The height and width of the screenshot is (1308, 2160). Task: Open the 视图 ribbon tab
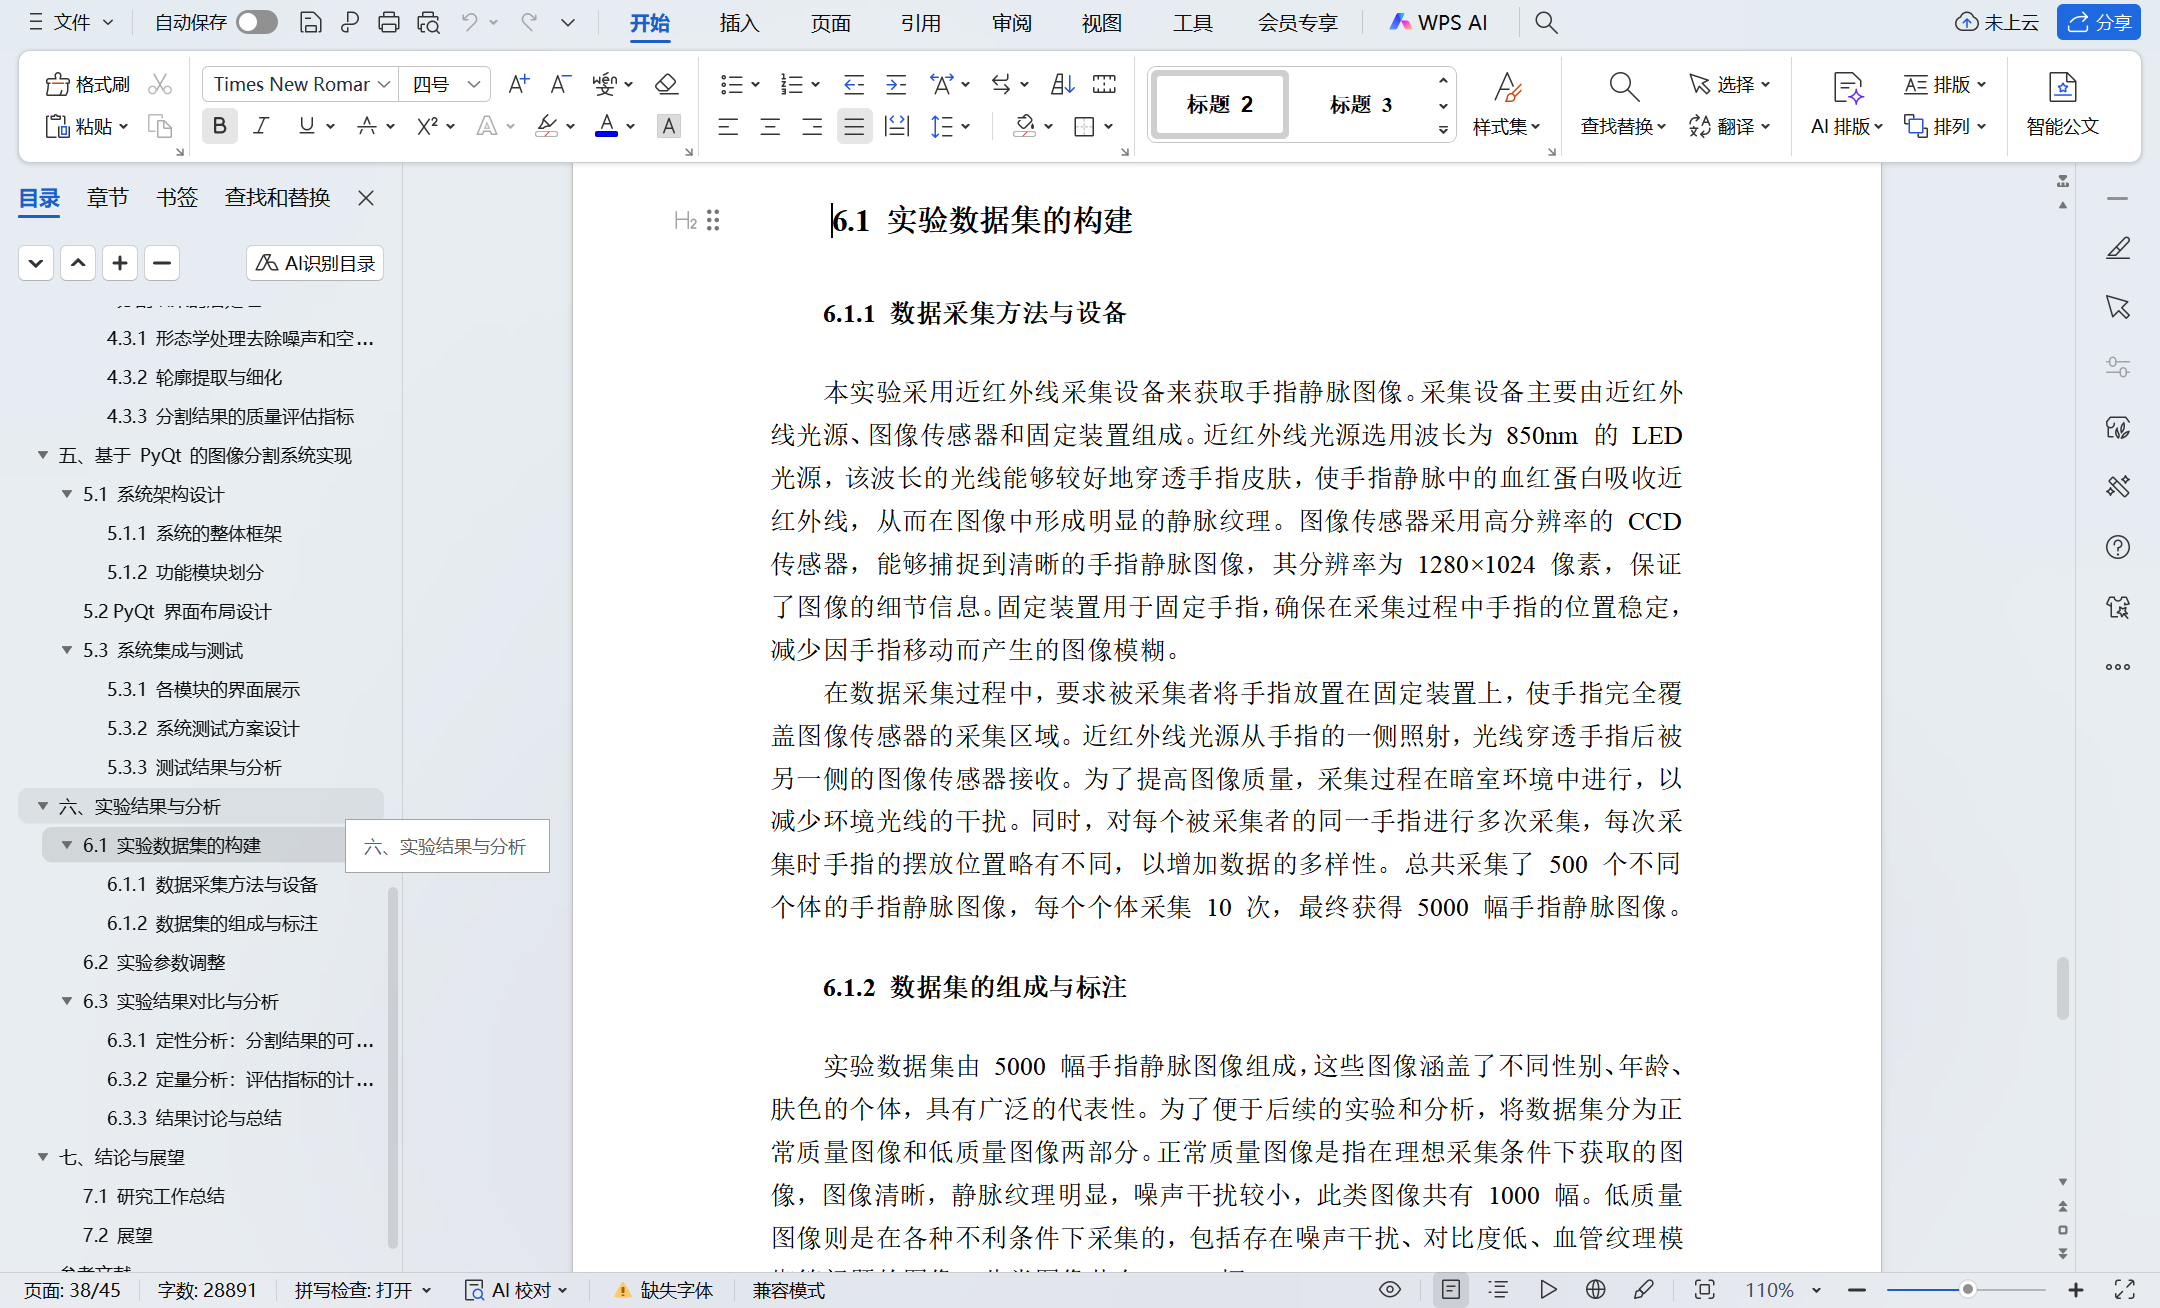click(1101, 22)
